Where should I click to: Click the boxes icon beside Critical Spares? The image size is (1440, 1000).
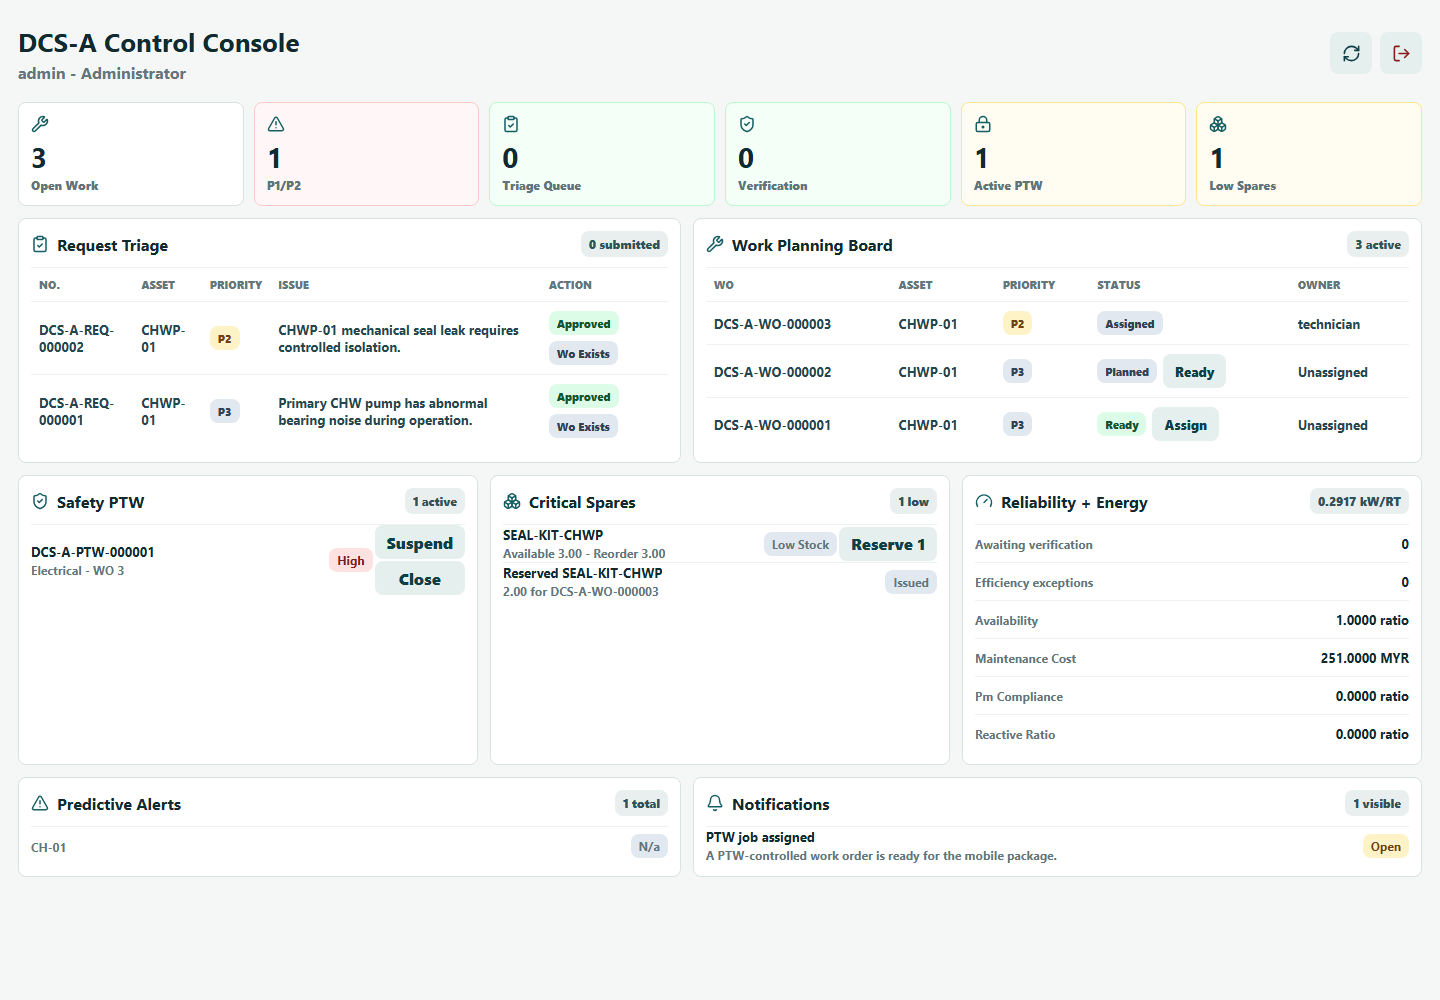pos(512,502)
